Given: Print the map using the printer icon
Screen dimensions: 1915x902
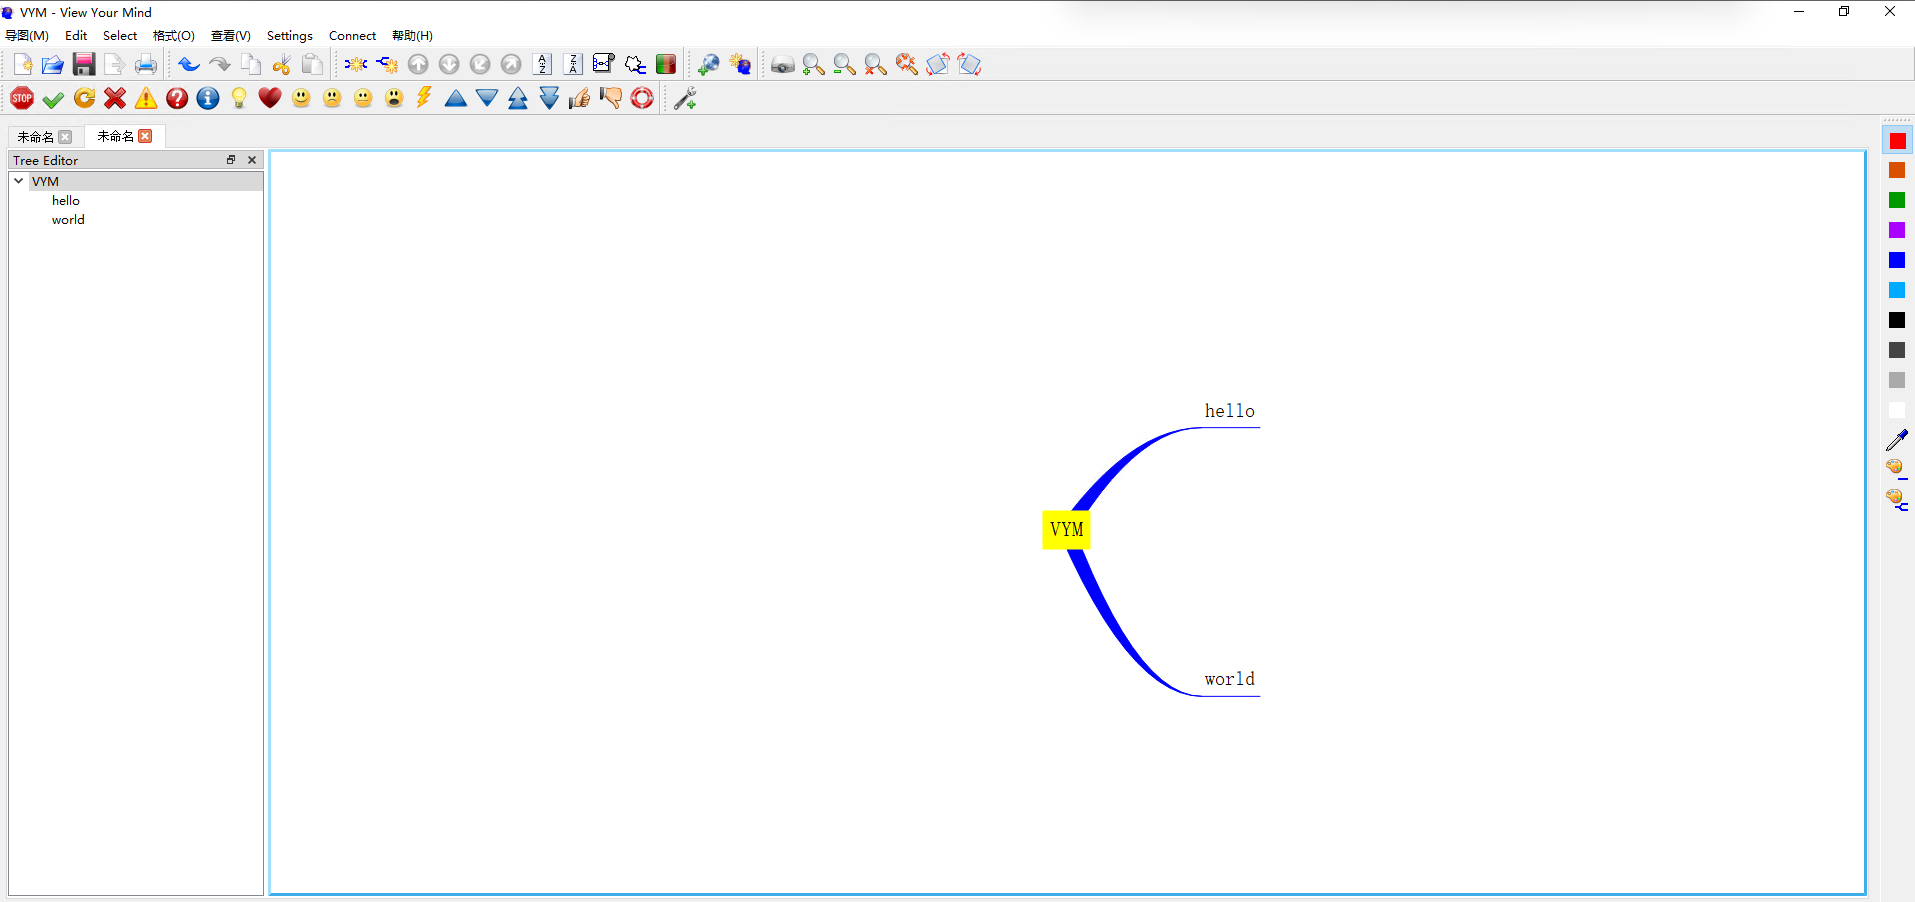Looking at the screenshot, I should click(146, 65).
